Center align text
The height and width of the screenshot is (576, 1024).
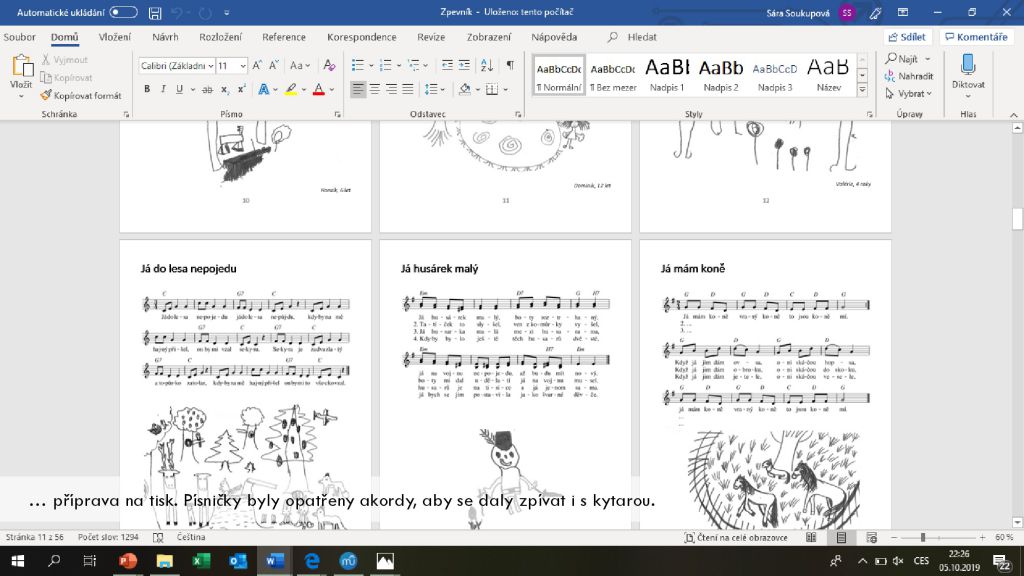click(x=375, y=89)
